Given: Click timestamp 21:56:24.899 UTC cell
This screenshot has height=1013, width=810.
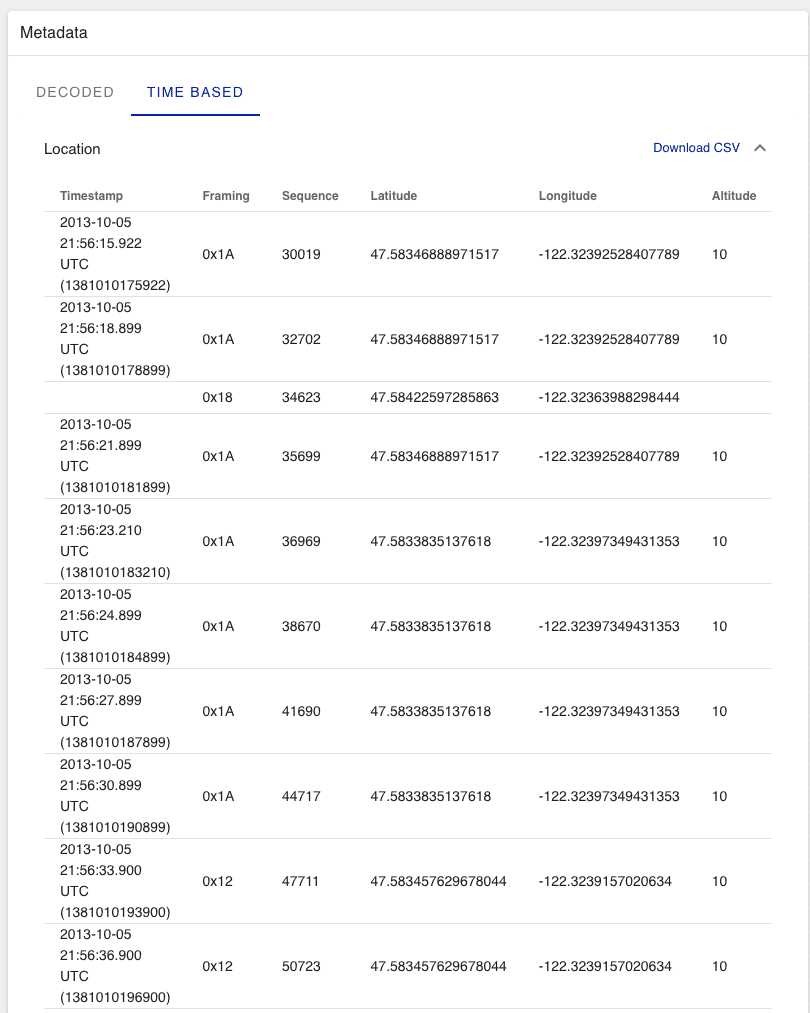Looking at the screenshot, I should 115,625.
